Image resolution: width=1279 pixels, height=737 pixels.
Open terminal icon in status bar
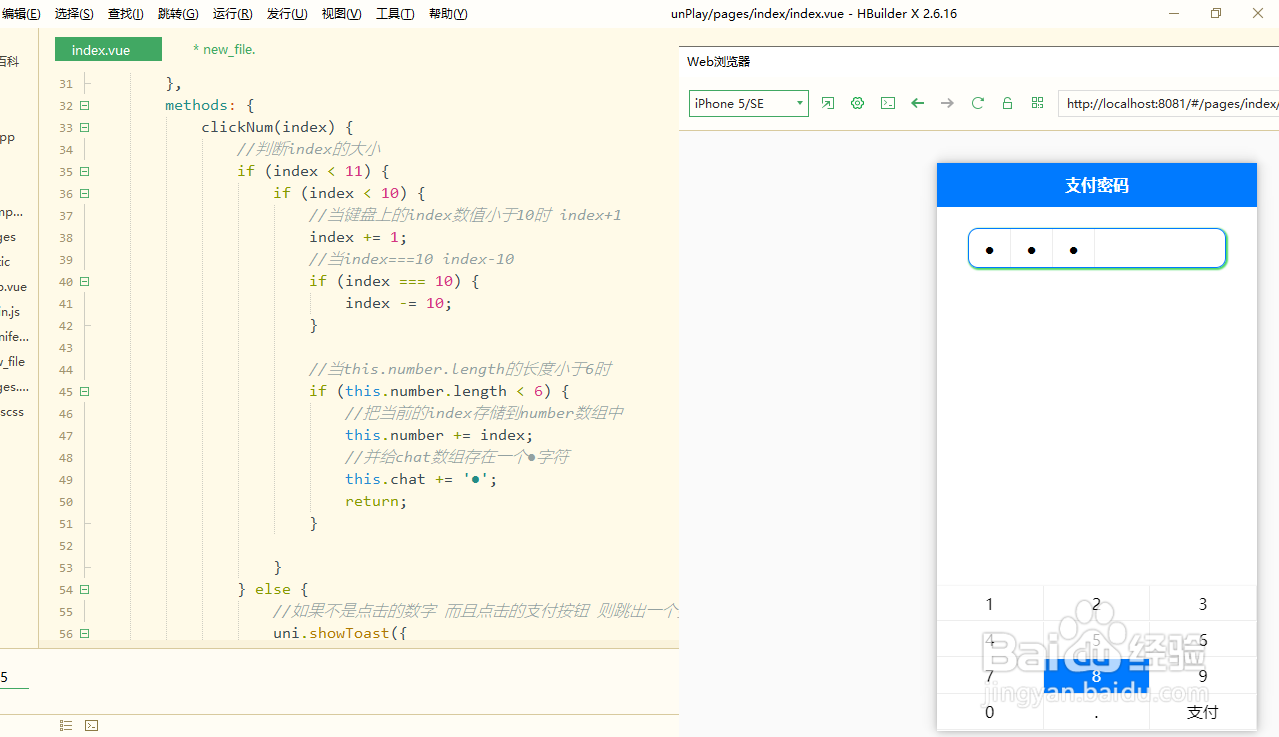point(91,725)
